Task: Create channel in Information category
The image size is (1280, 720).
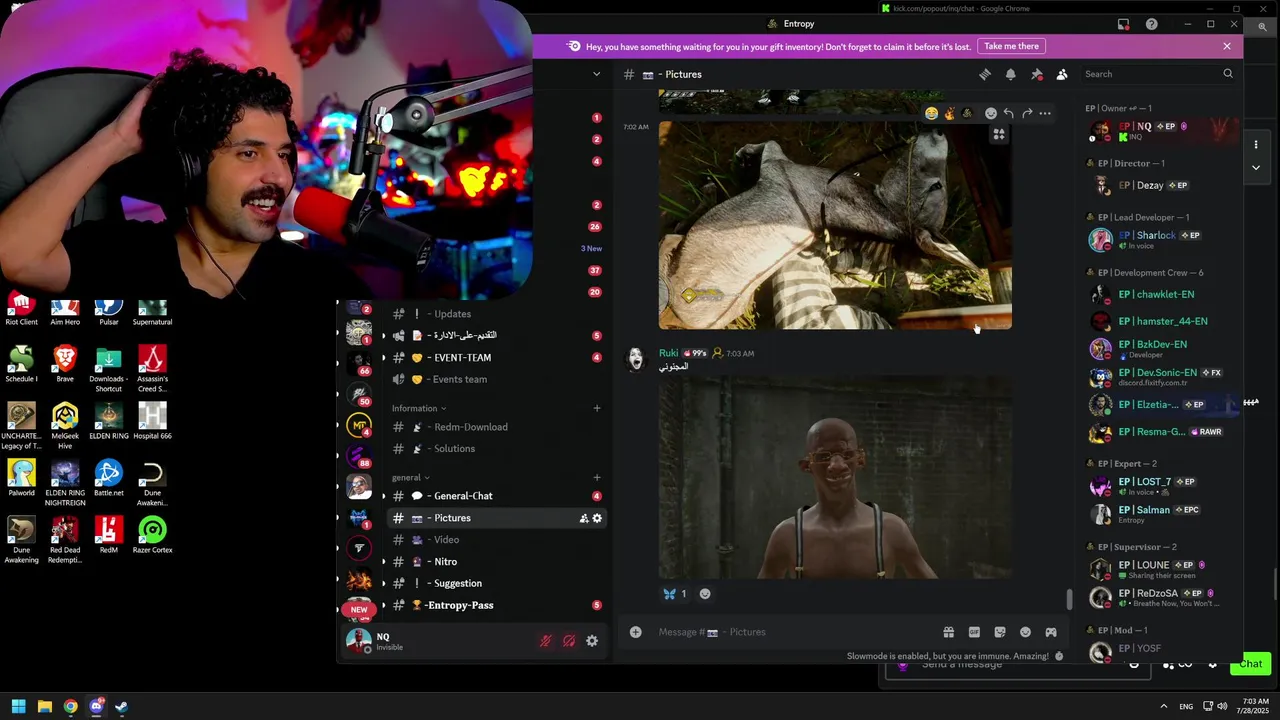Action: pos(597,408)
